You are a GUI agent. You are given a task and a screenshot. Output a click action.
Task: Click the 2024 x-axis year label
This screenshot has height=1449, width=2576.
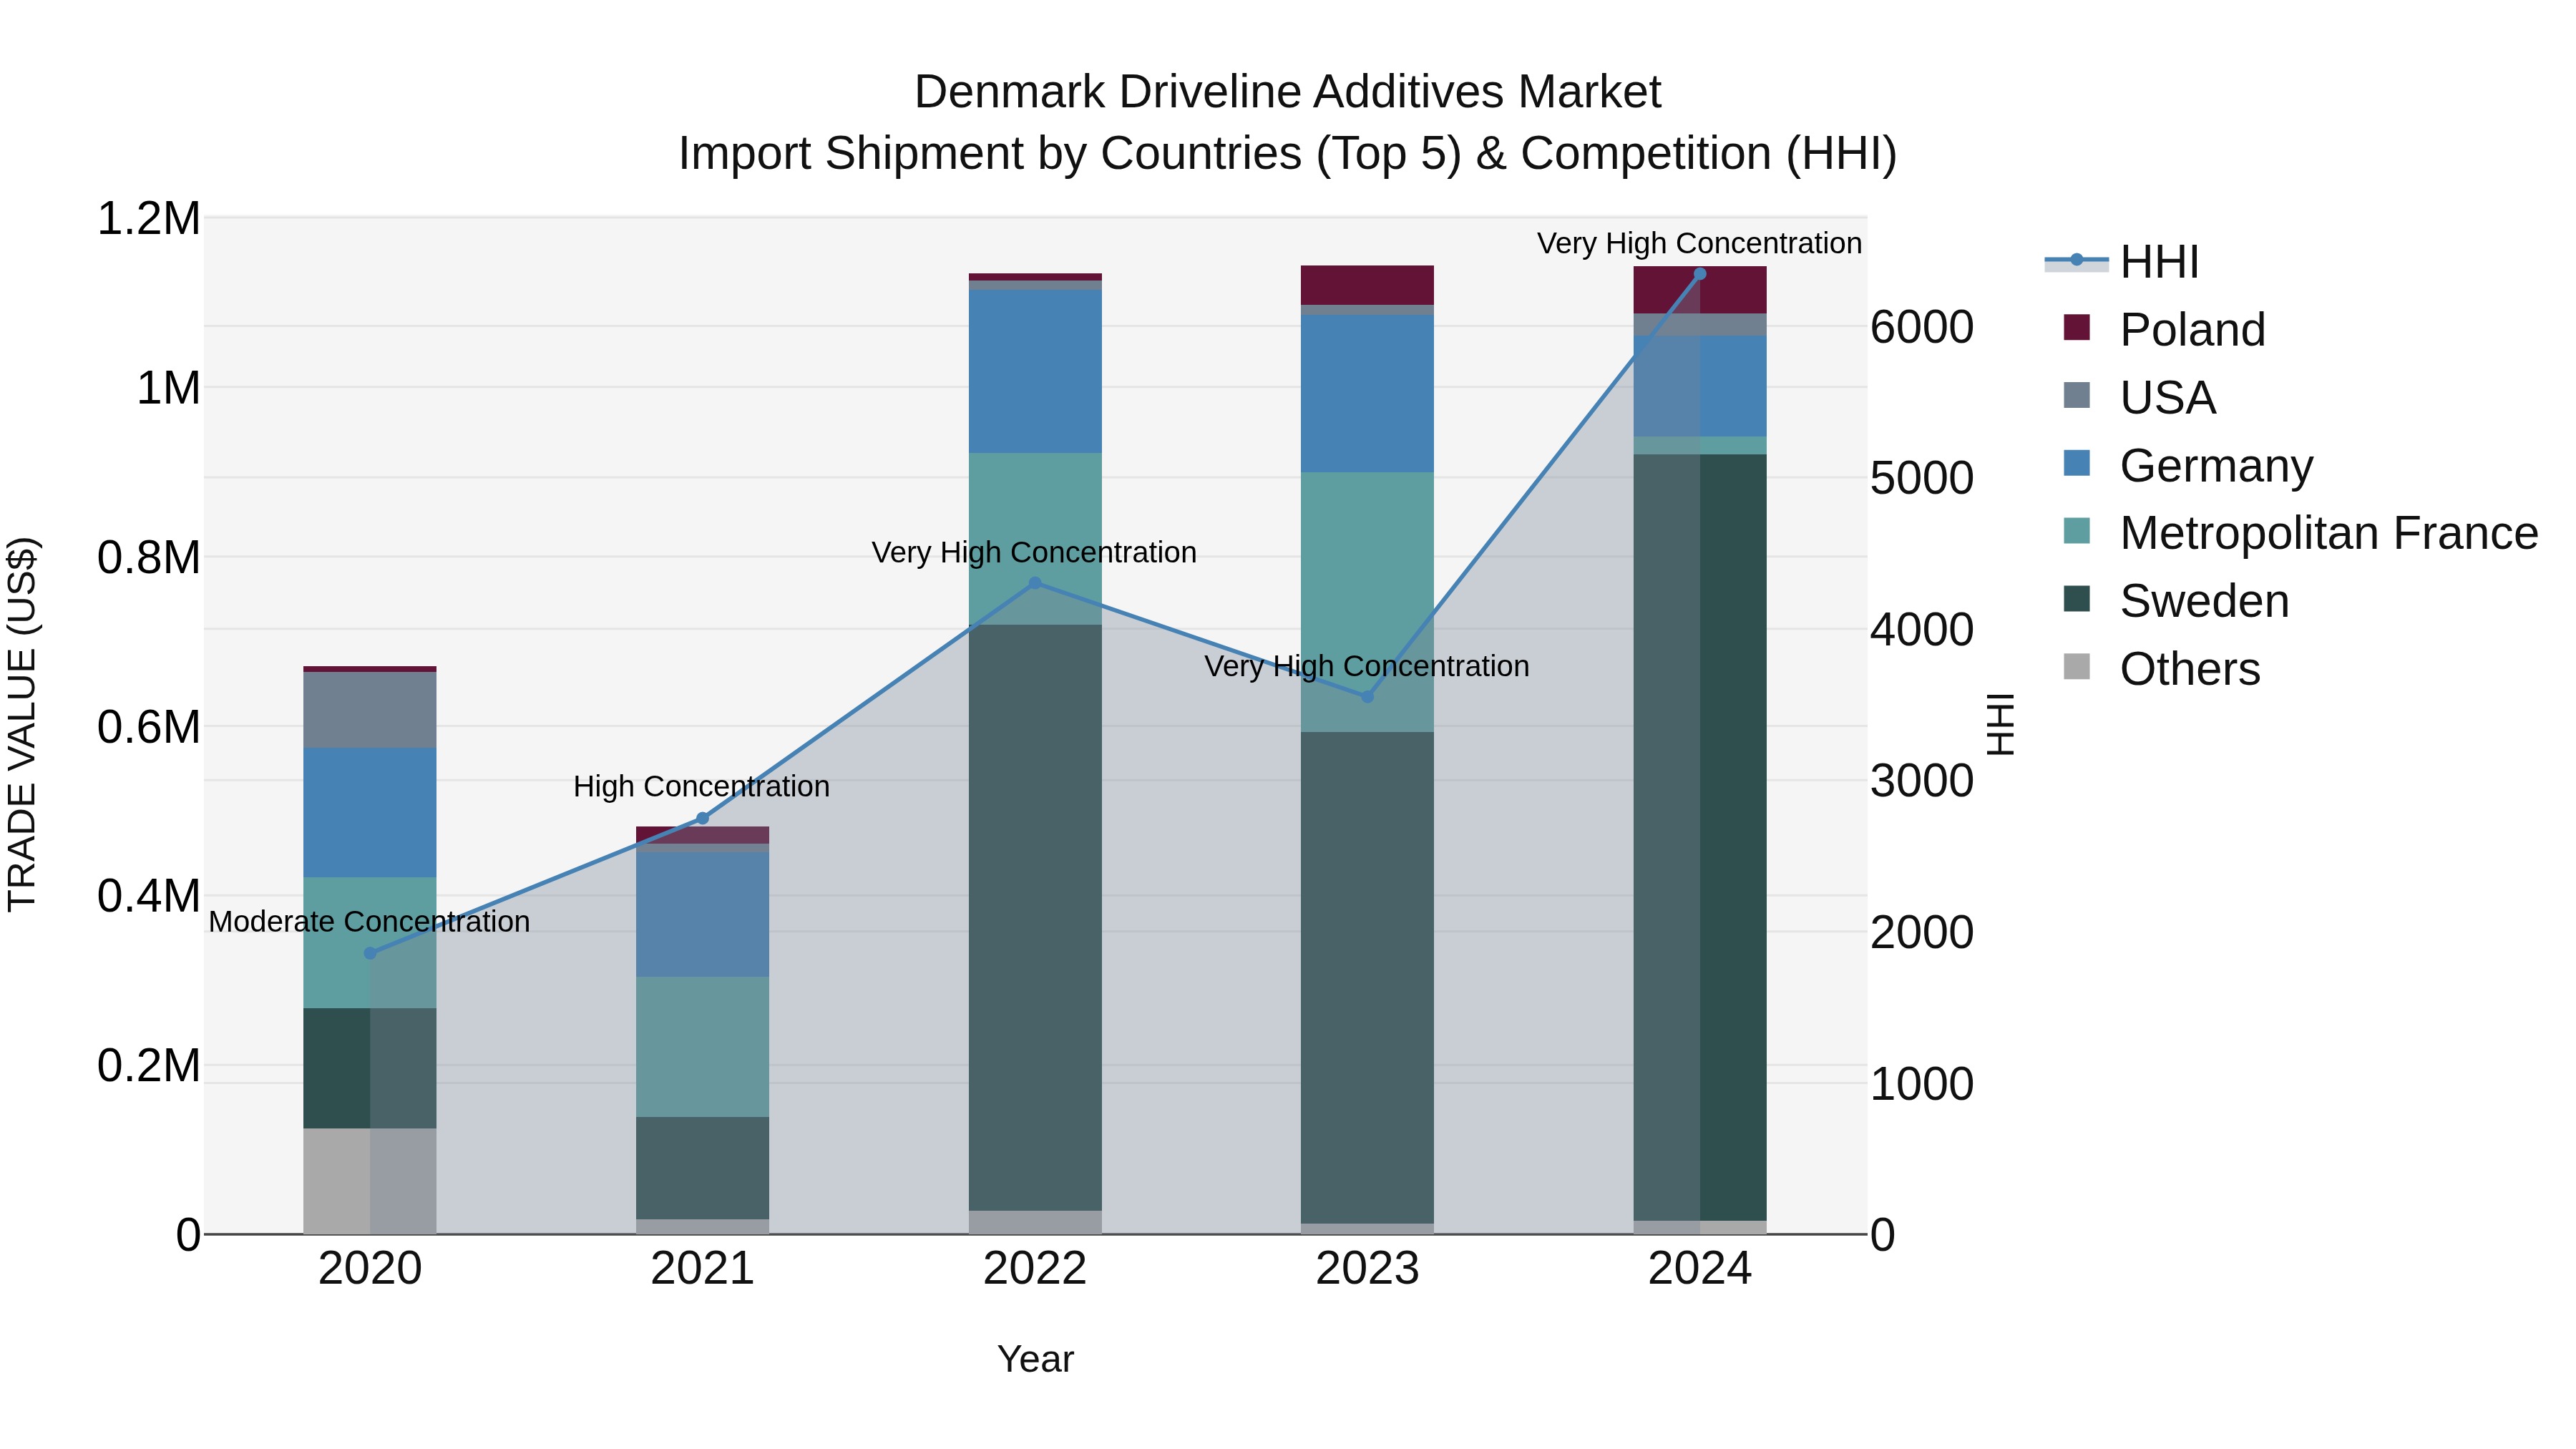coord(1700,1269)
